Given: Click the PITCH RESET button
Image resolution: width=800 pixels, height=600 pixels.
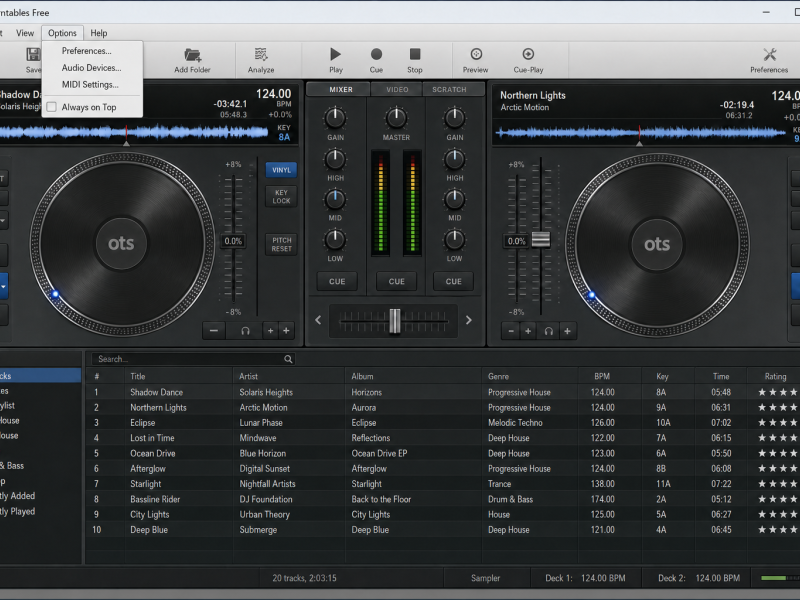Looking at the screenshot, I should coord(281,244).
